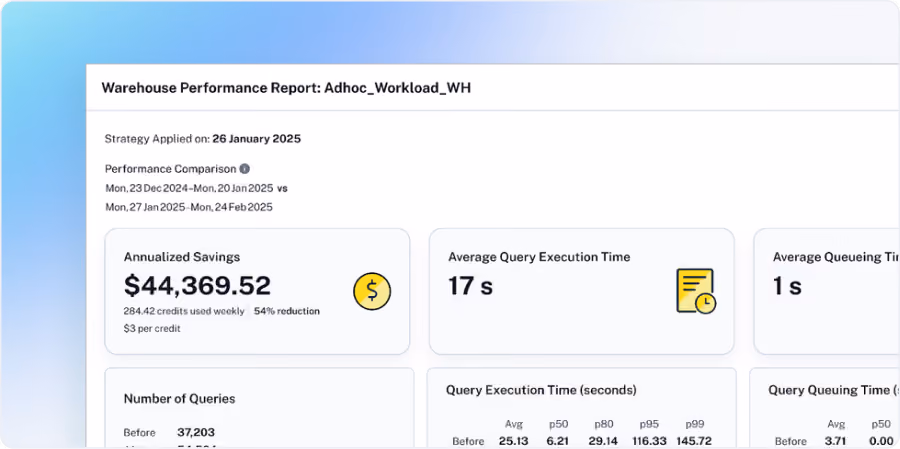Viewport: 900px width, 449px height.
Task: Select the Mon, 23 Dec 2024–Mon, 20 Jan 2025 range
Action: click(189, 188)
